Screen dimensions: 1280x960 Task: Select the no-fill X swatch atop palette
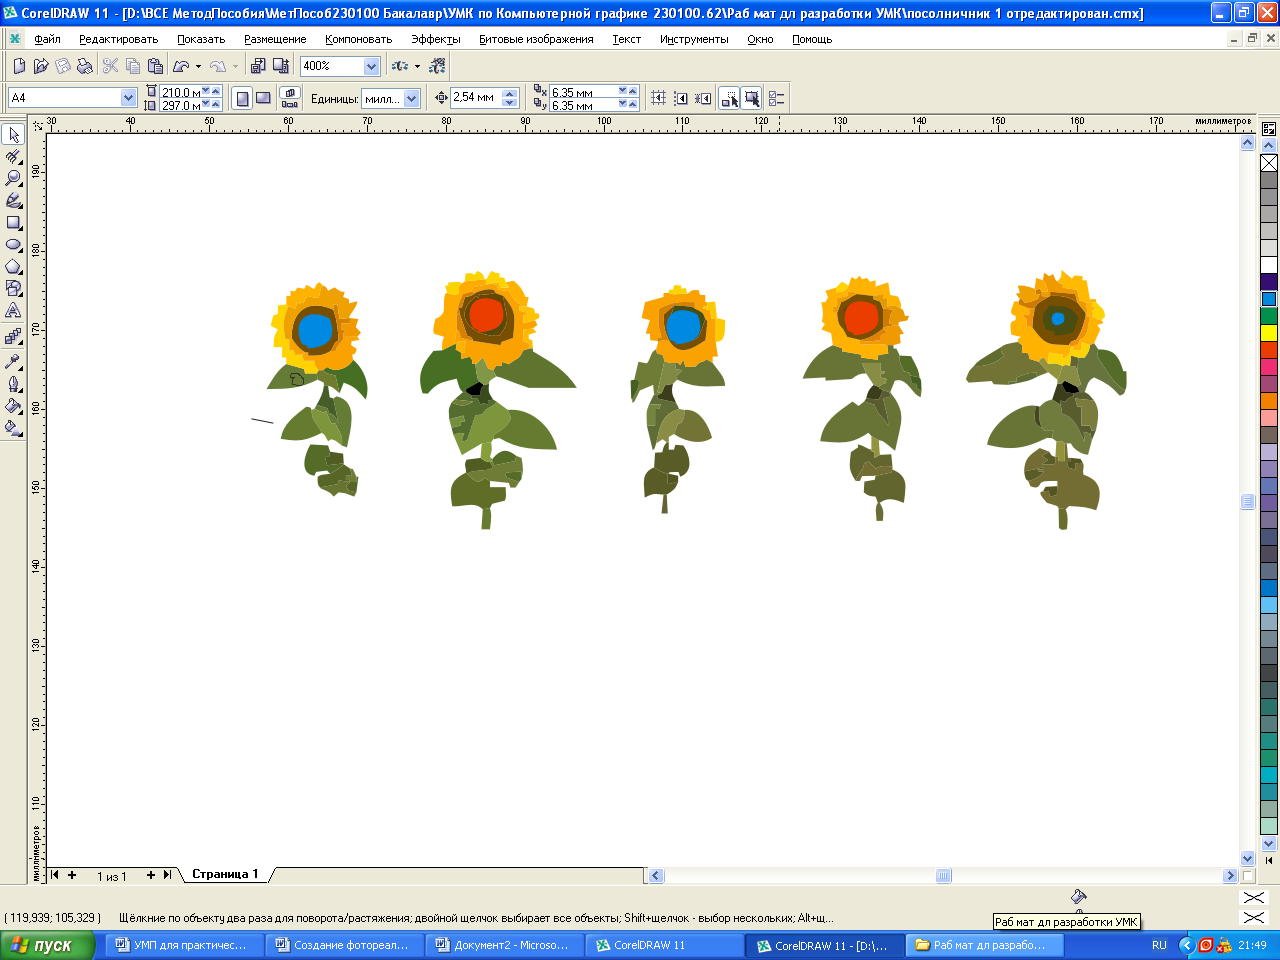(1269, 163)
